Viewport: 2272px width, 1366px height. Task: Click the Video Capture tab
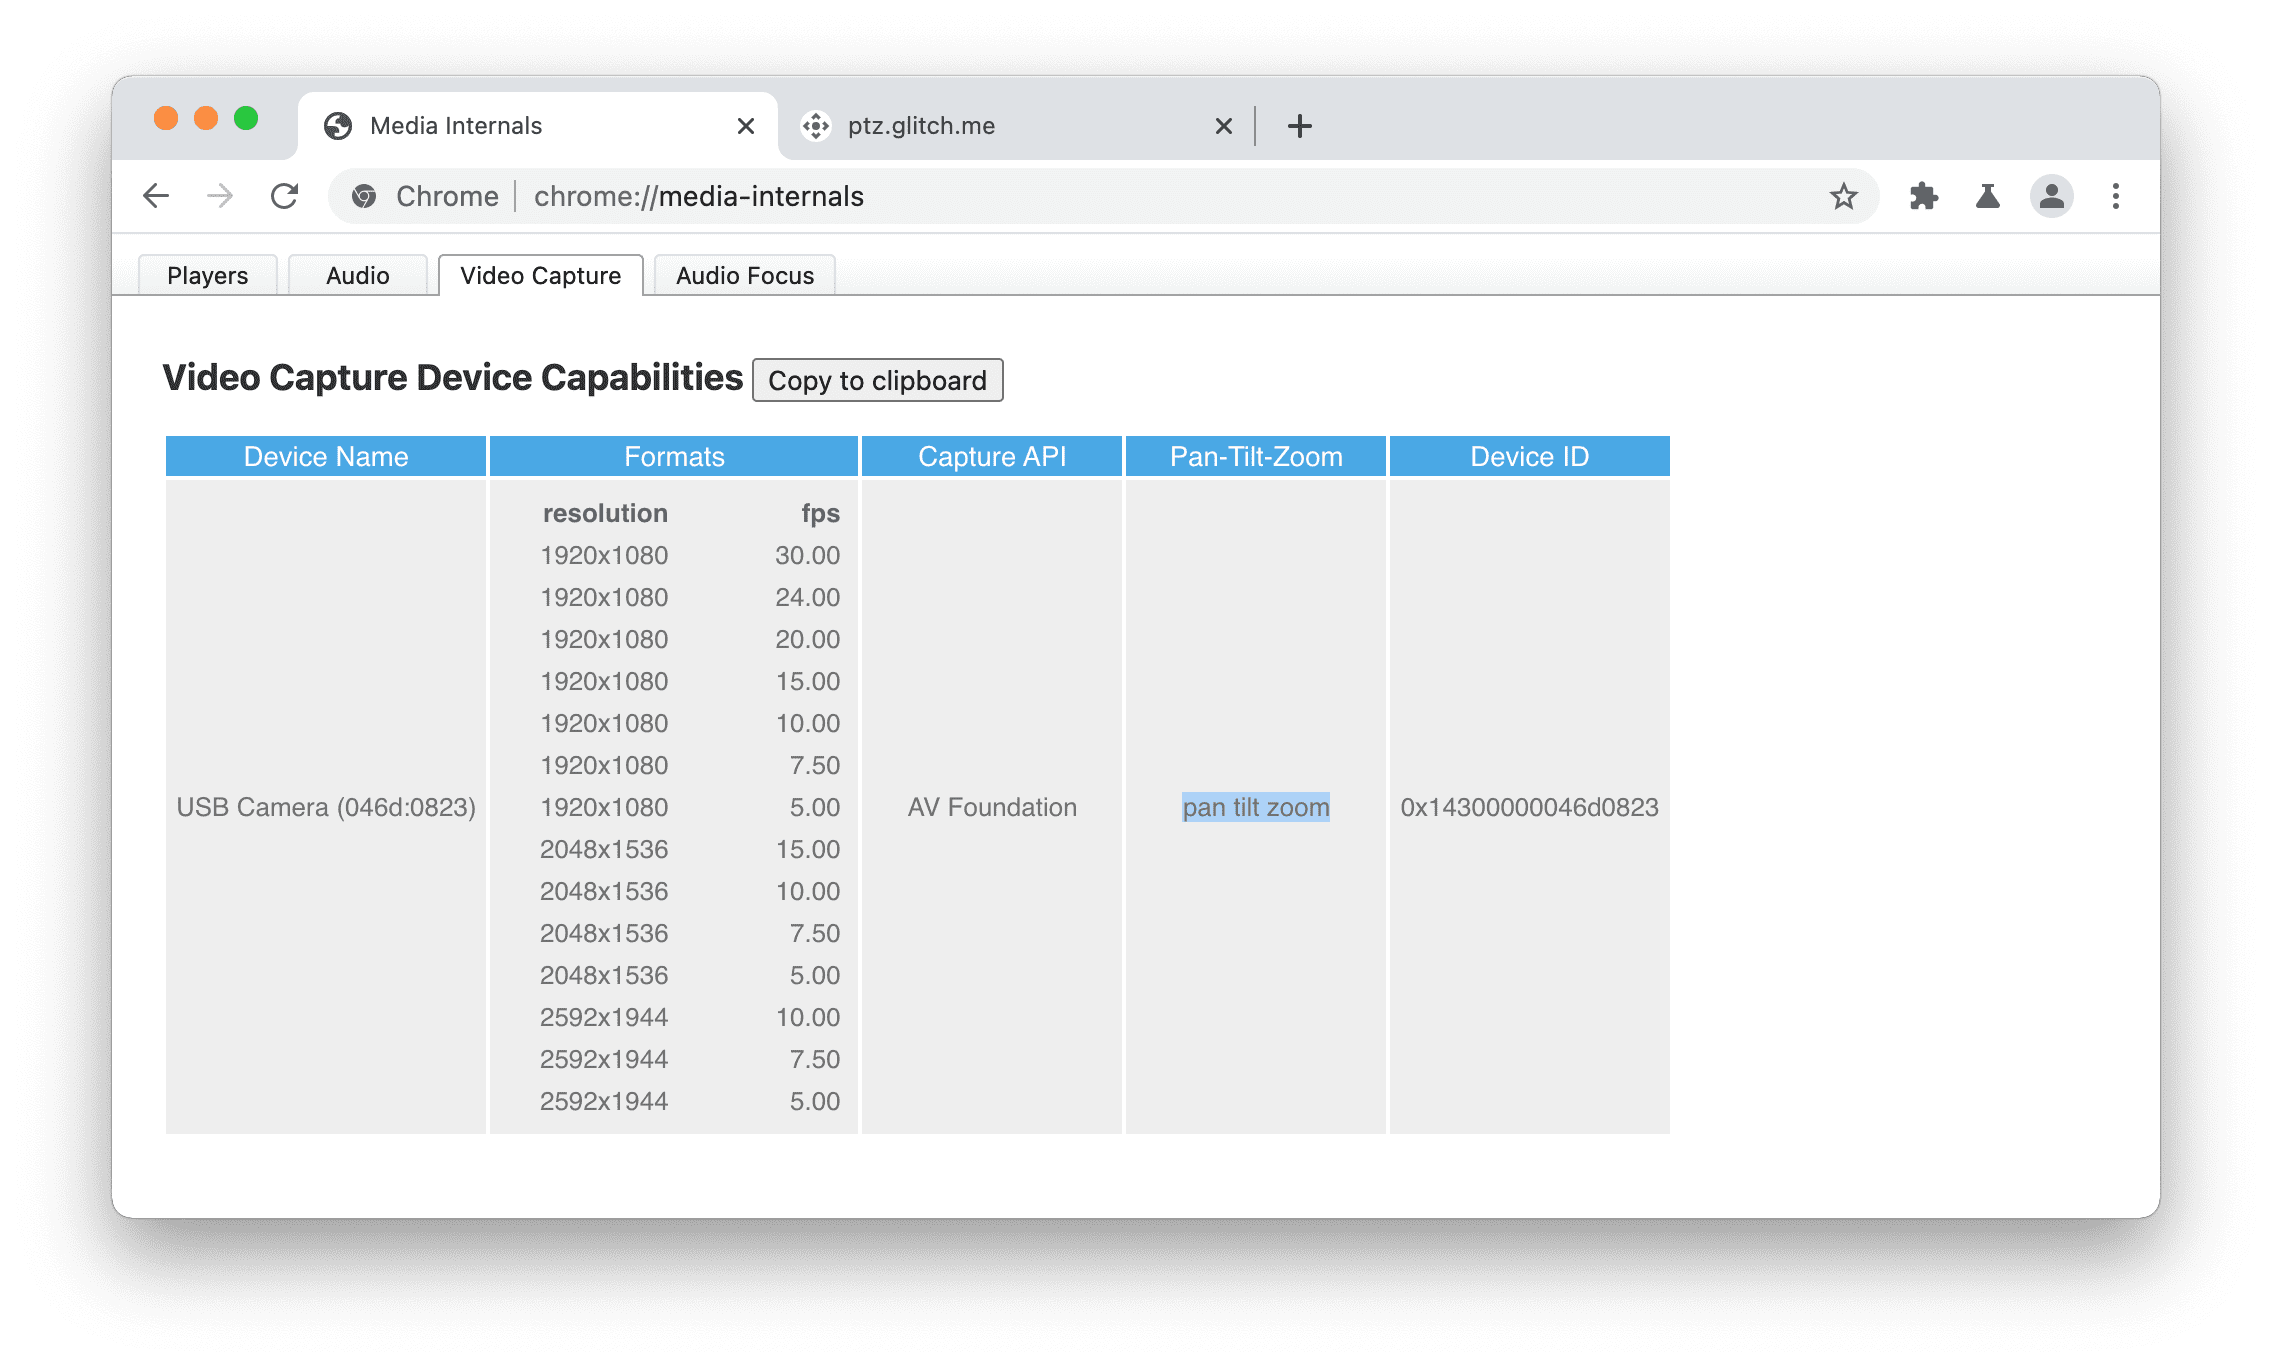(x=540, y=274)
